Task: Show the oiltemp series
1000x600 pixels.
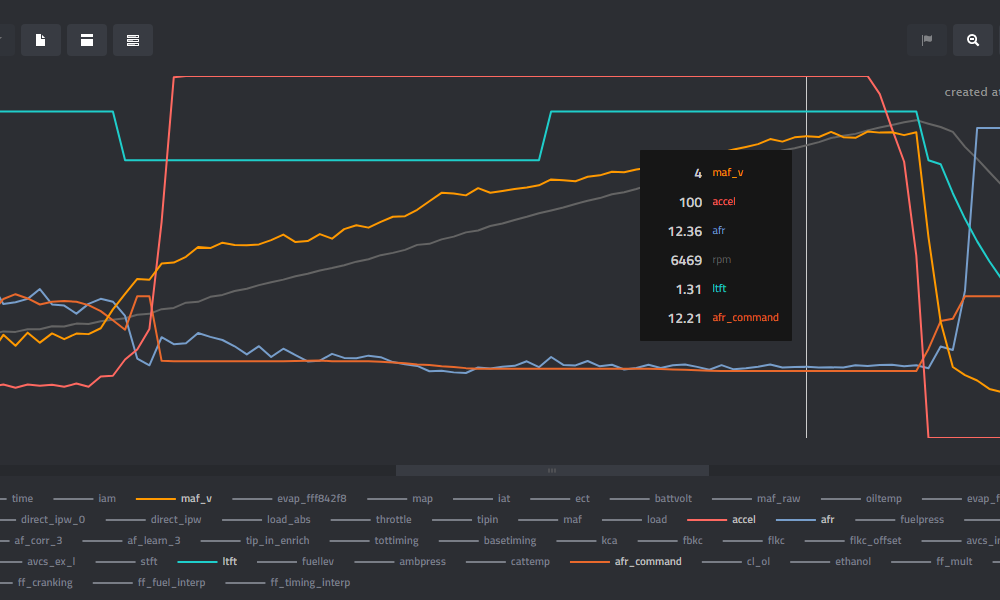Action: point(883,498)
